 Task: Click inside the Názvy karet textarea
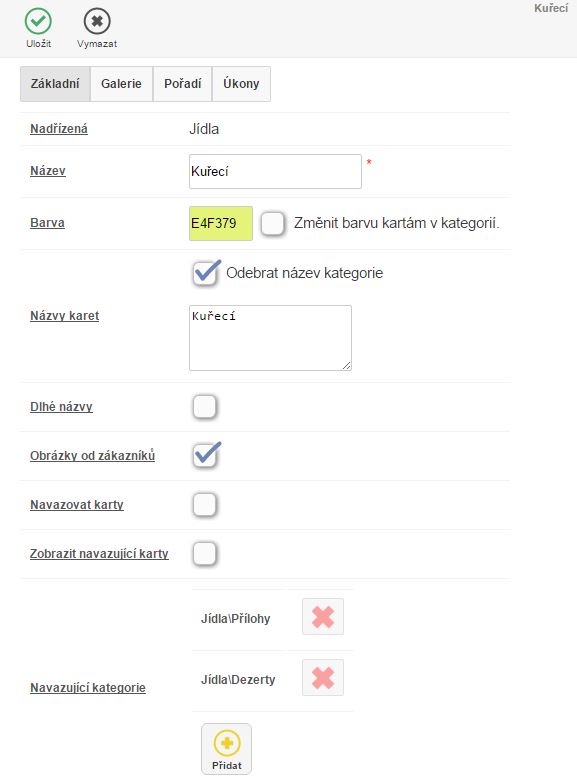(x=270, y=338)
